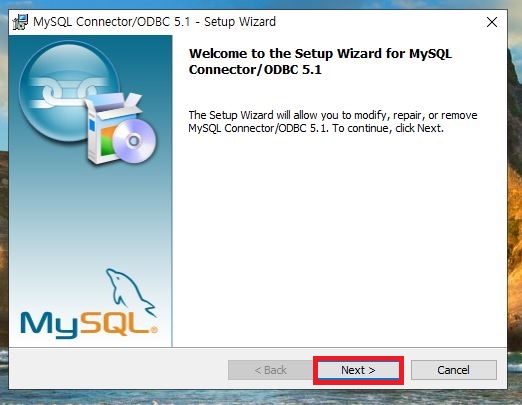The width and height of the screenshot is (522, 405).
Task: Click the Setup Wizard description paragraph
Action: pos(333,122)
